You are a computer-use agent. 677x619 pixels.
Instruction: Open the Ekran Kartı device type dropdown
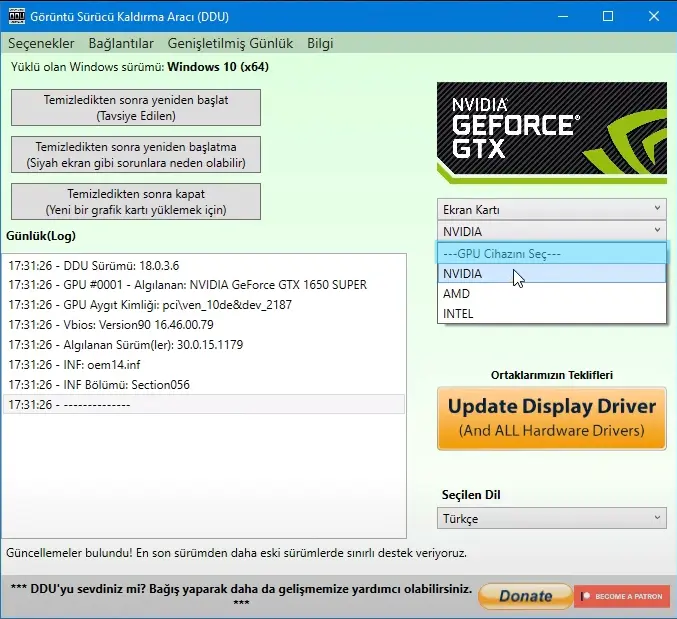click(x=552, y=209)
